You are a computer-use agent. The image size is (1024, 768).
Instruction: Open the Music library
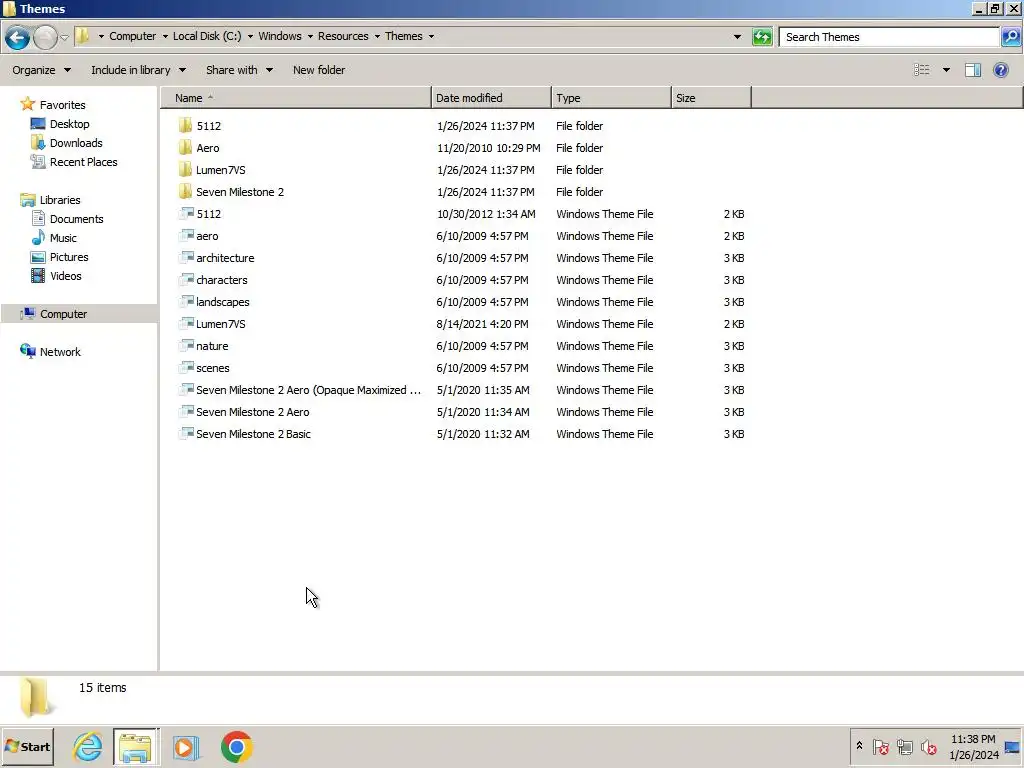pyautogui.click(x=63, y=238)
